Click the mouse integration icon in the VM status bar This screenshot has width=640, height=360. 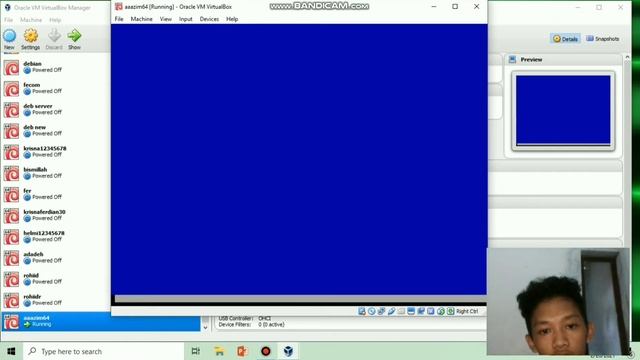[x=441, y=311]
